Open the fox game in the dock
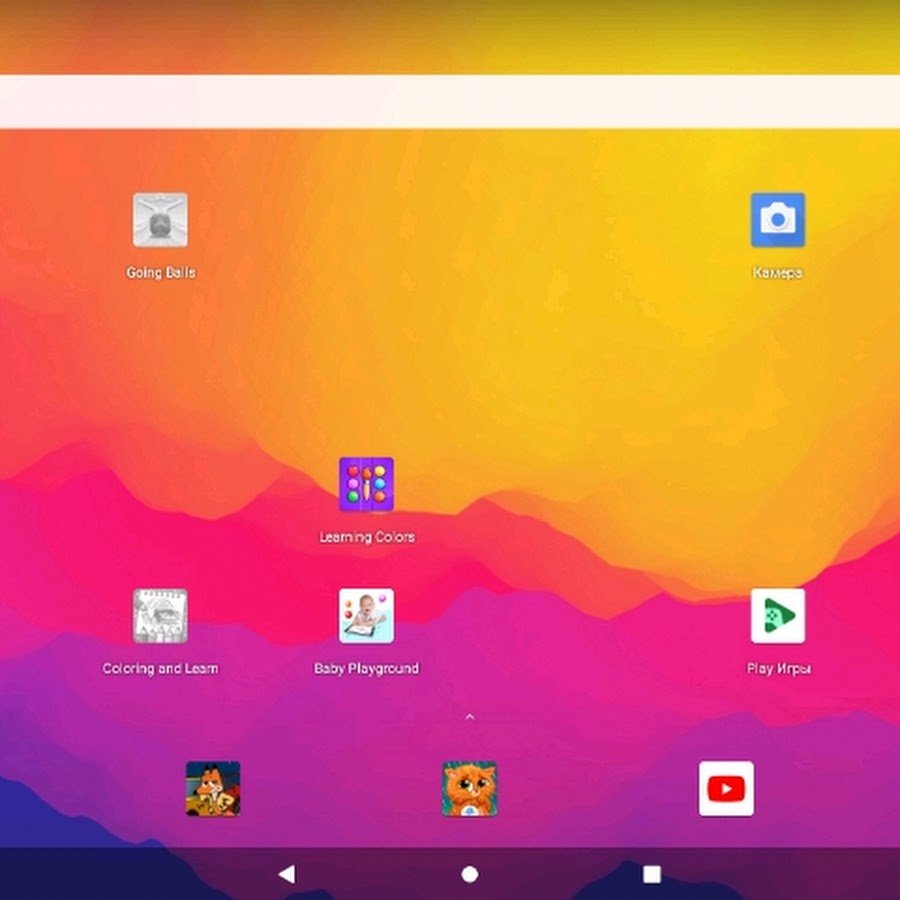 coord(213,789)
